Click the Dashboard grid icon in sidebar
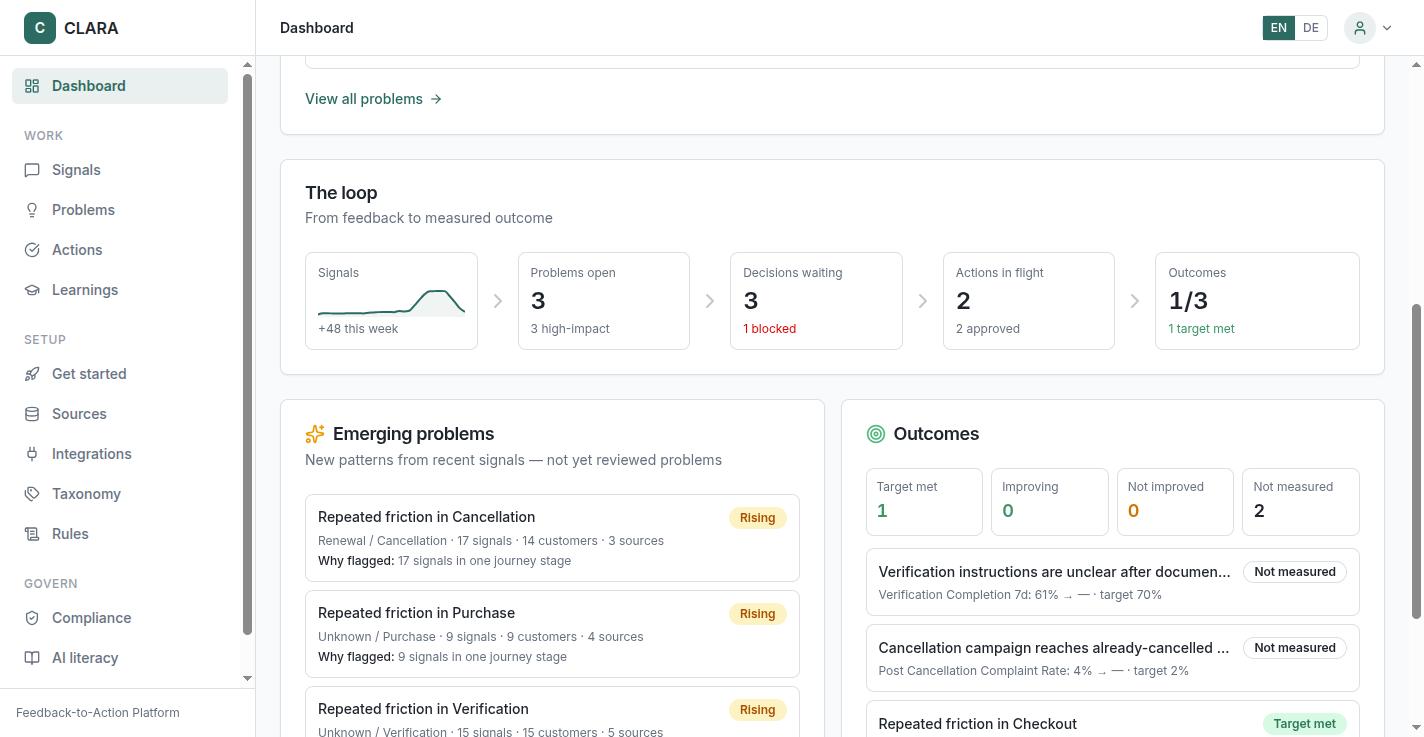Image resolution: width=1424 pixels, height=737 pixels. (x=32, y=86)
